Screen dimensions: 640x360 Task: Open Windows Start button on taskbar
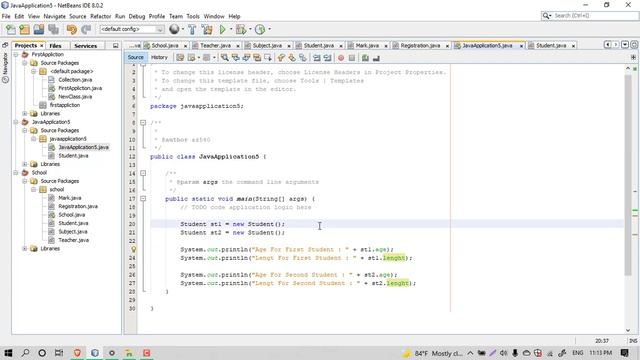point(8,353)
